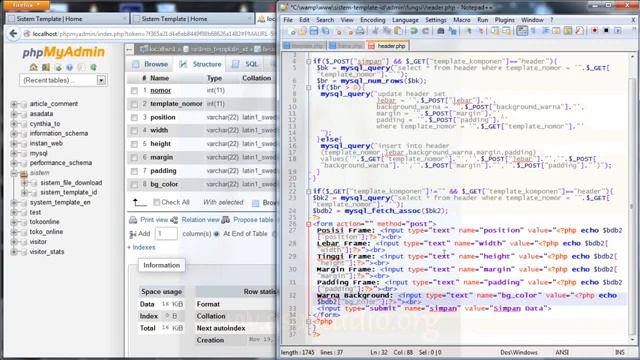Click the Zoom In icon in Notepad++
This screenshot has height=360, width=640.
pyautogui.click(x=469, y=31)
